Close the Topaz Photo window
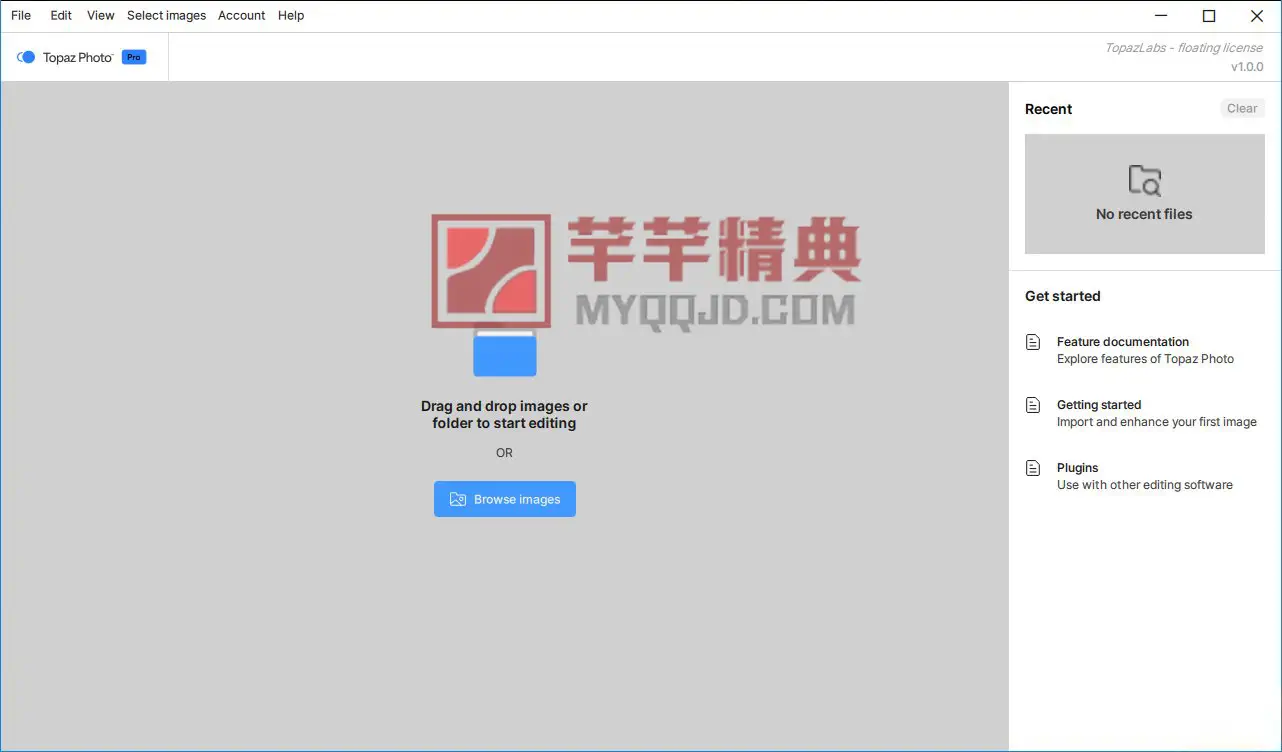1282x752 pixels. click(1257, 15)
